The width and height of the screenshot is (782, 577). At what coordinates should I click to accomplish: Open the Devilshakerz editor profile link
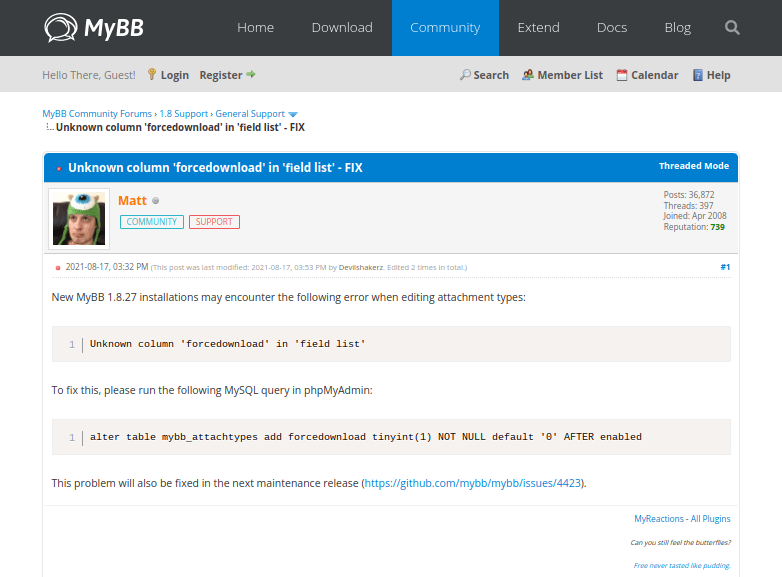[x=361, y=267]
